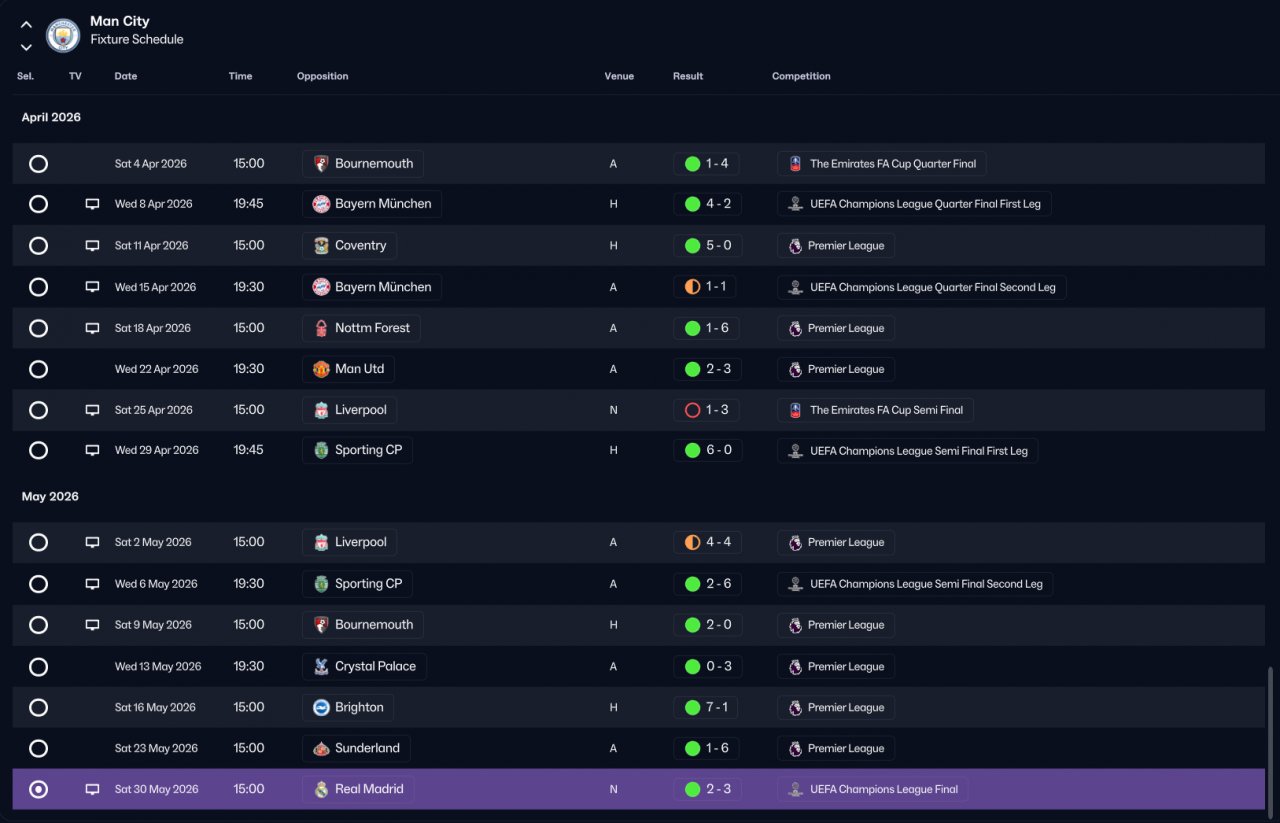Go to next club with down chevron
Viewport: 1280px width, 823px height.
coord(26,47)
